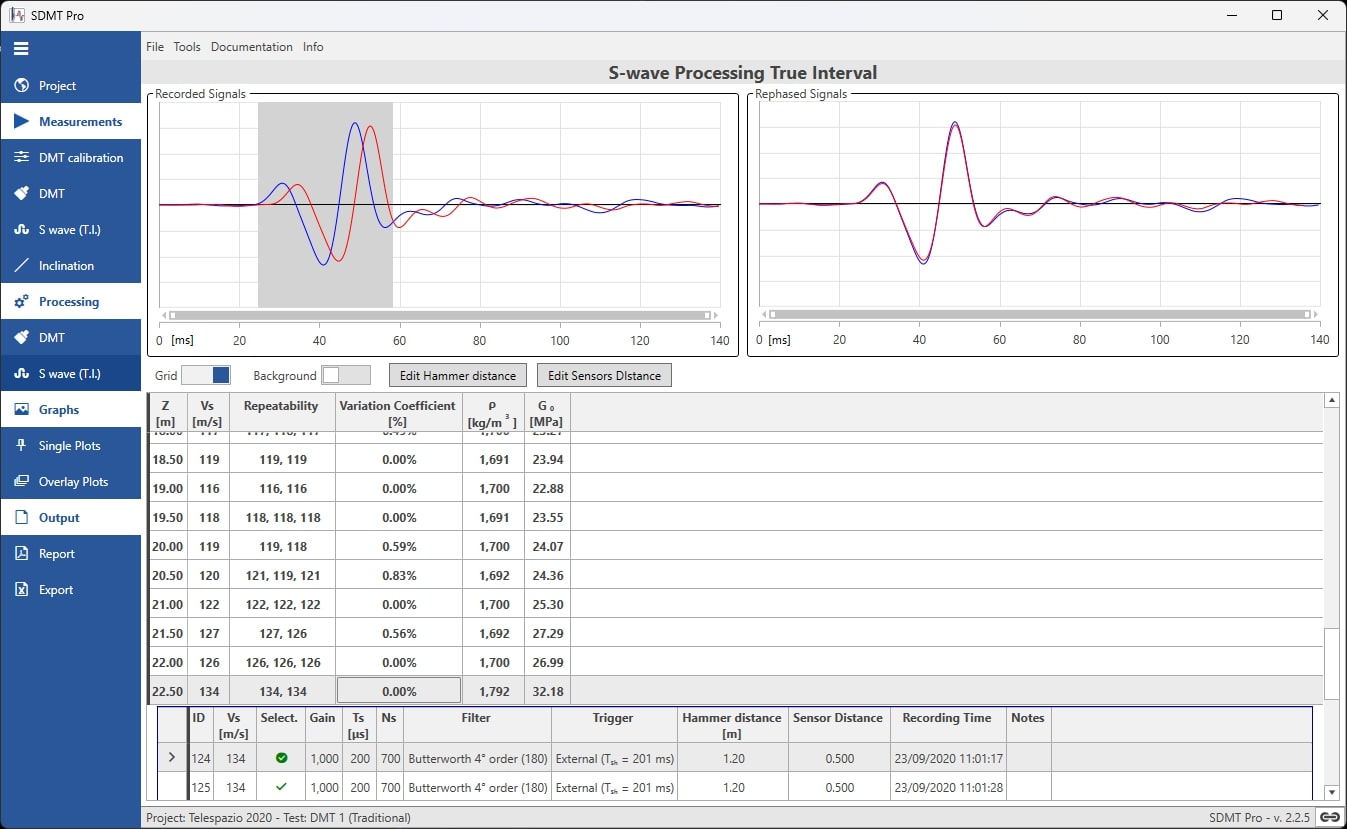Select the row with depth 22.00
The image size is (1347, 829).
click(735, 663)
